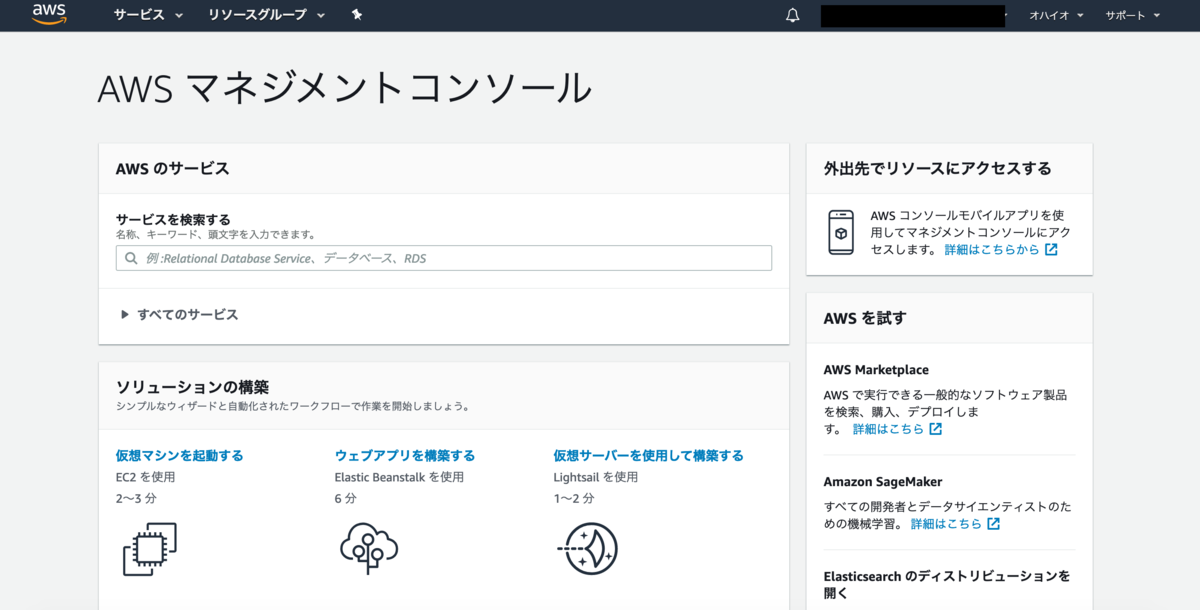Viewport: 1200px width, 610px height.
Task: Click the '2〜3 分' duration text
Action: [x=136, y=498]
